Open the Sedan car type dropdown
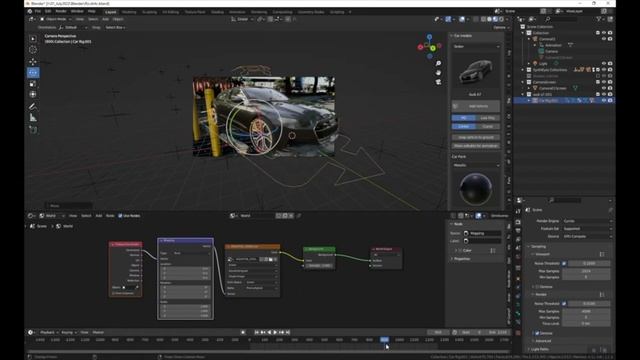The image size is (640, 360). (476, 47)
